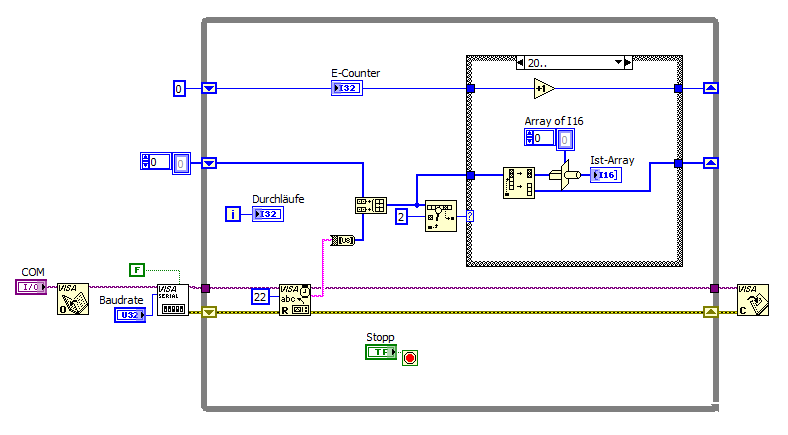Image resolution: width=788 pixels, height=435 pixels.
Task: Click the E-Counter I32 indicator terminal
Action: tap(347, 88)
